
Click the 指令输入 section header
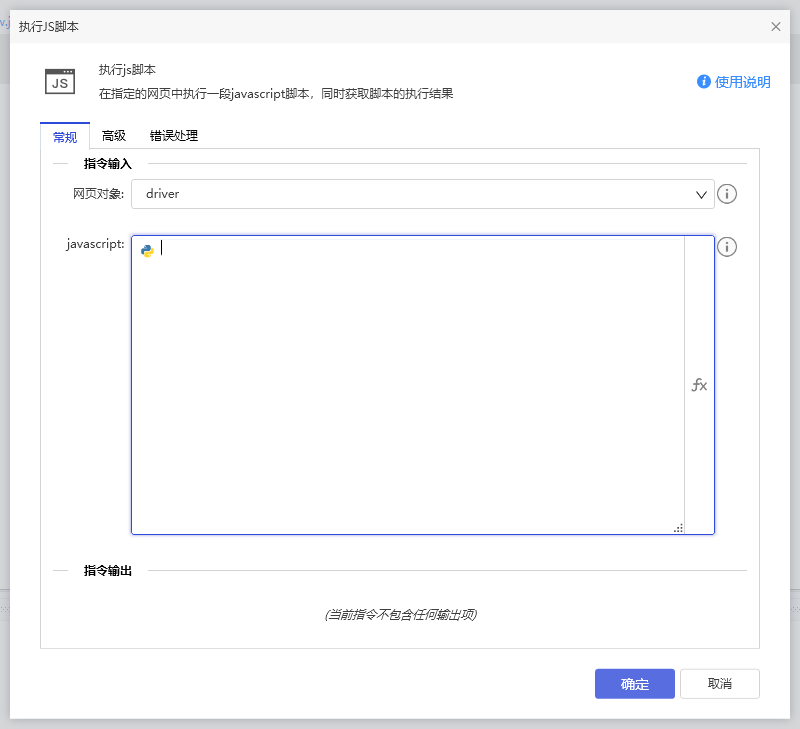[107, 163]
